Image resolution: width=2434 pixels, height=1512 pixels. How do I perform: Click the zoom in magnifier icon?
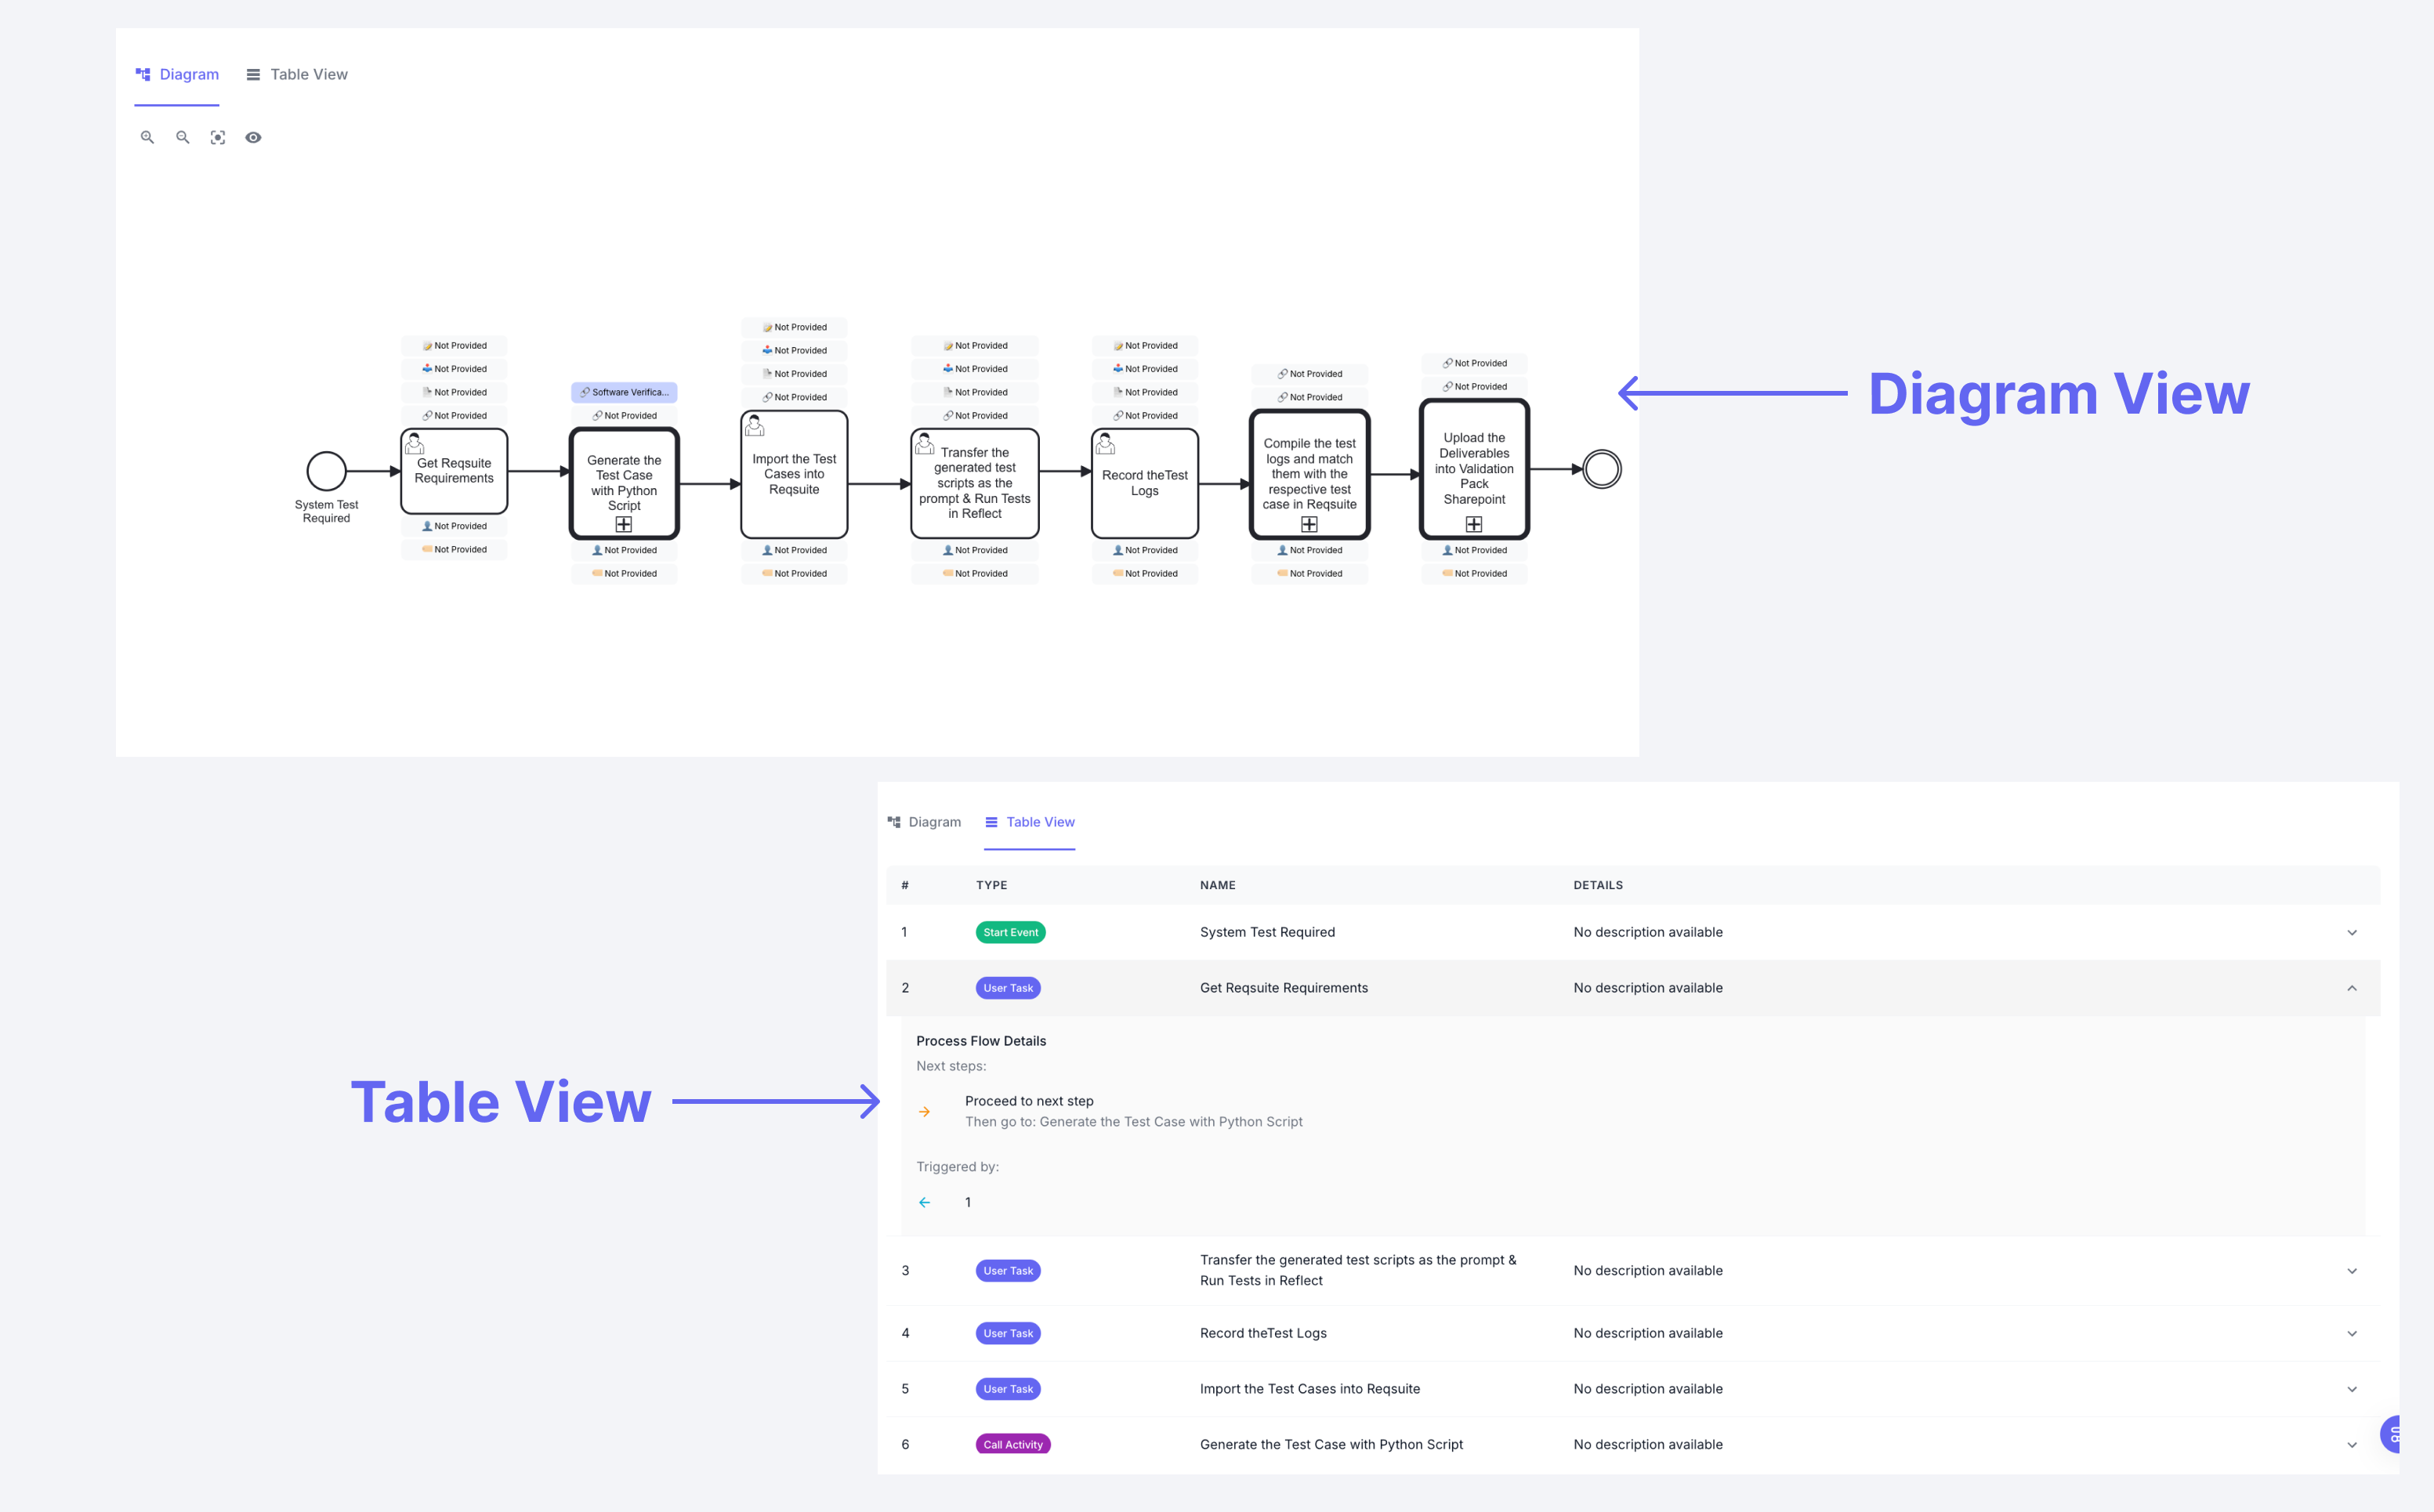pos(147,137)
